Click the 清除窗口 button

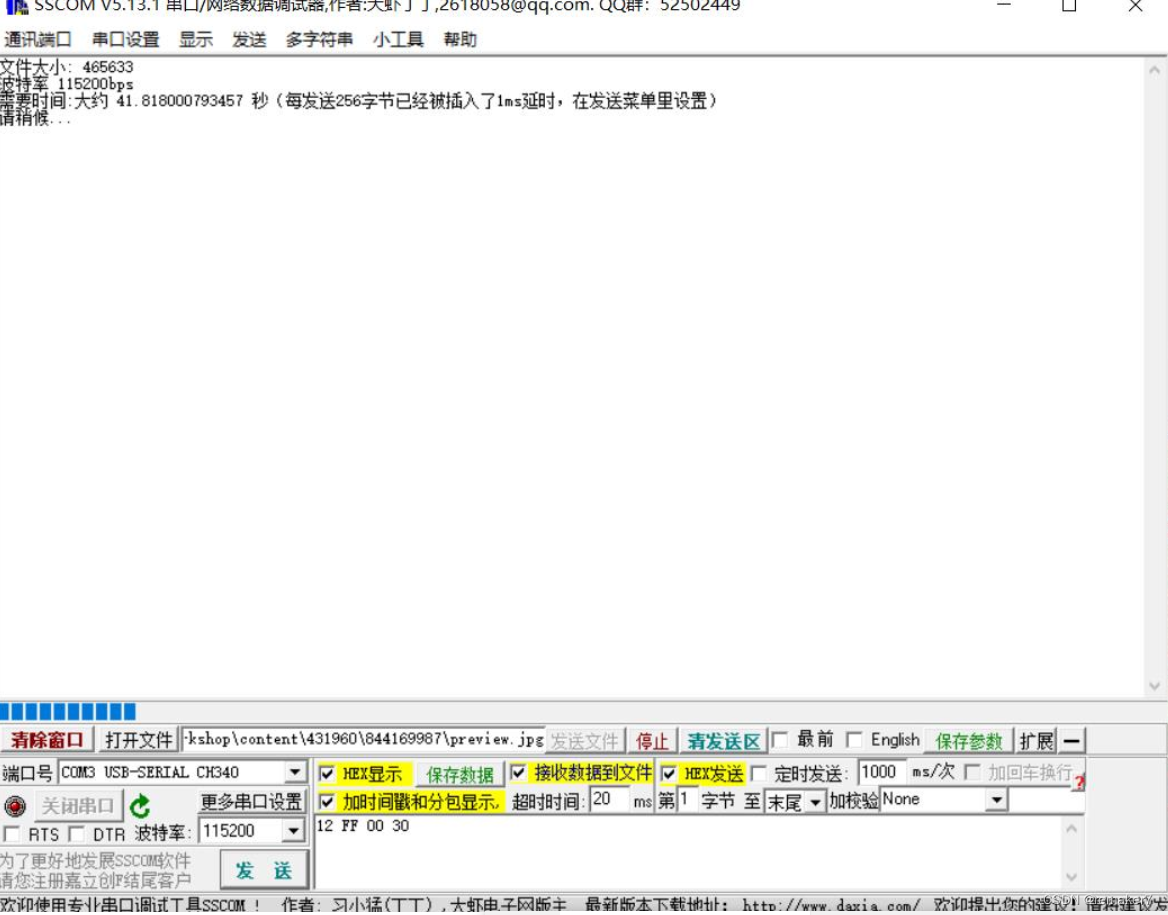click(47, 741)
